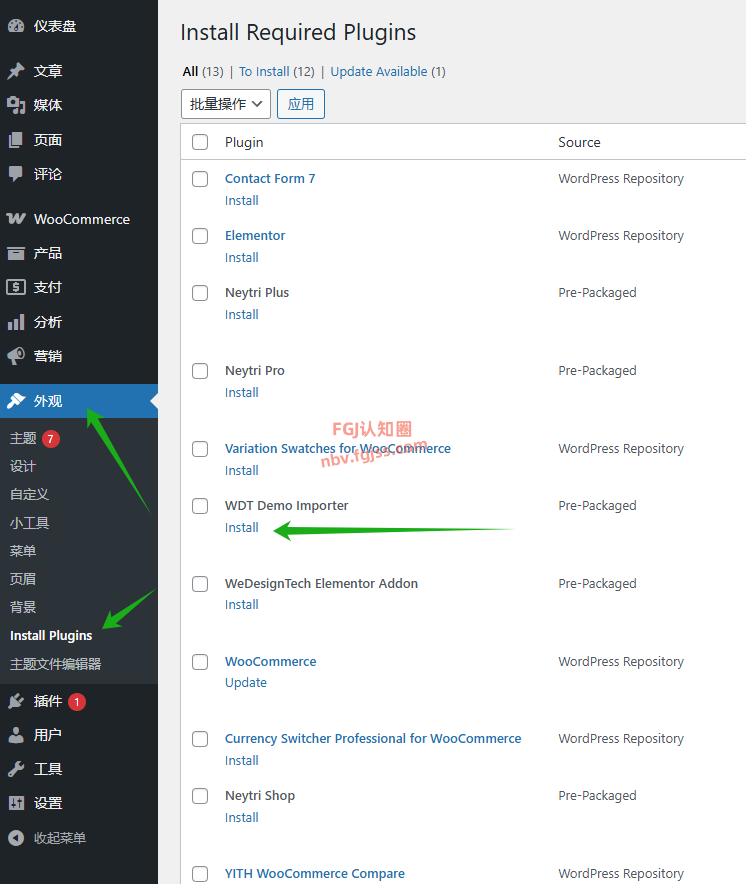Check the Elementor plugin checkbox
This screenshot has height=884, width=746.
tap(200, 236)
